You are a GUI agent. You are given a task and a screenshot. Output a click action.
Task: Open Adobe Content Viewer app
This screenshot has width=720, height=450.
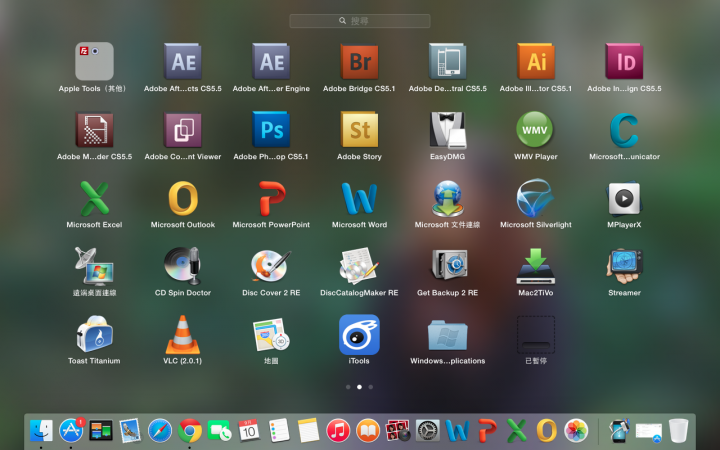pyautogui.click(x=183, y=129)
